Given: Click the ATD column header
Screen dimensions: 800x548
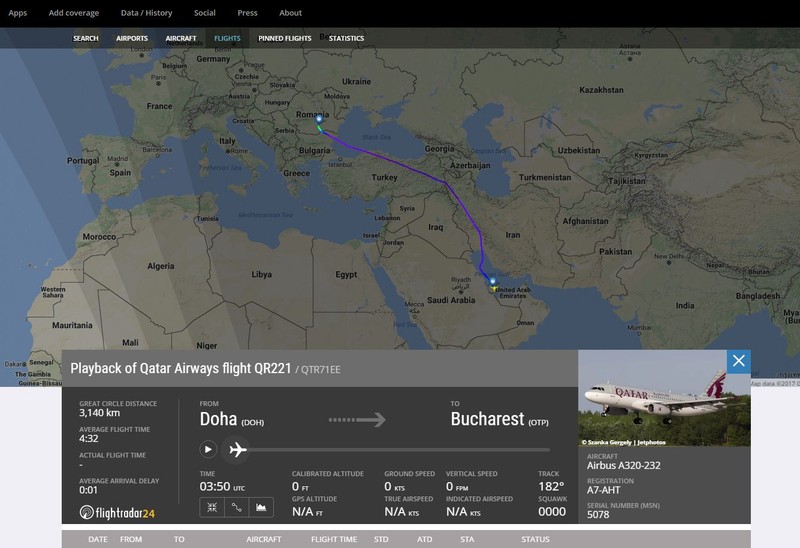Looking at the screenshot, I should 424,539.
